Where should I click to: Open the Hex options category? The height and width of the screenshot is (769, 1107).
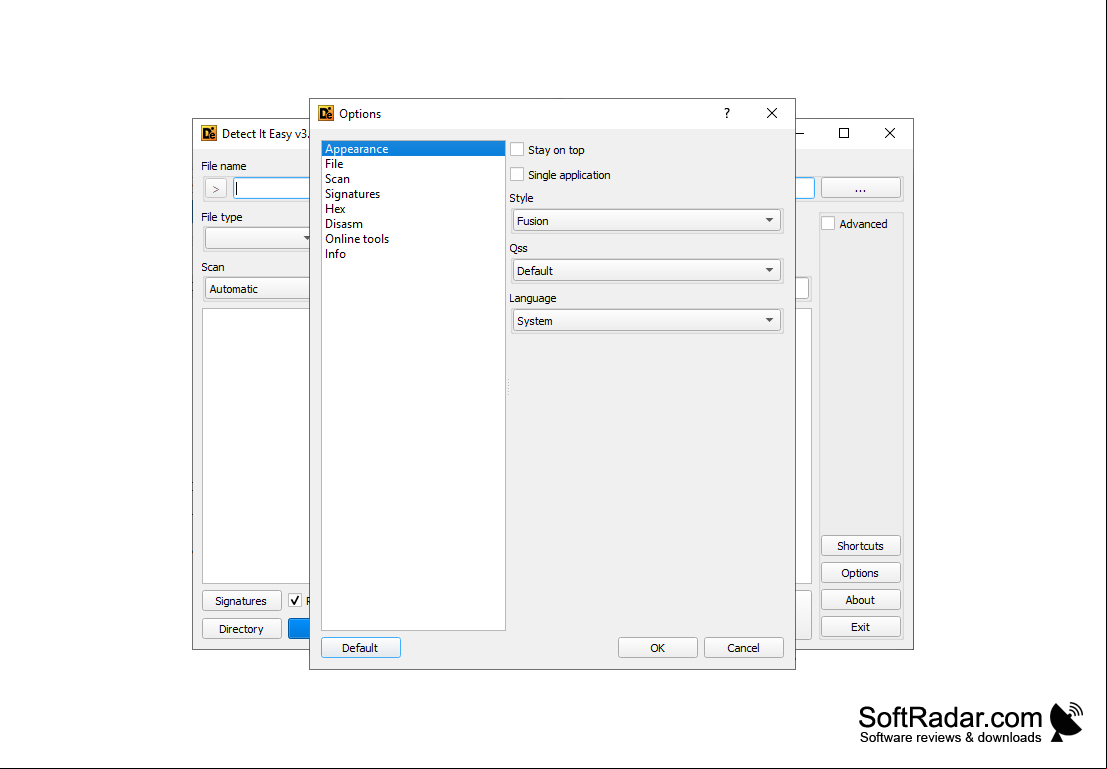pos(413,209)
